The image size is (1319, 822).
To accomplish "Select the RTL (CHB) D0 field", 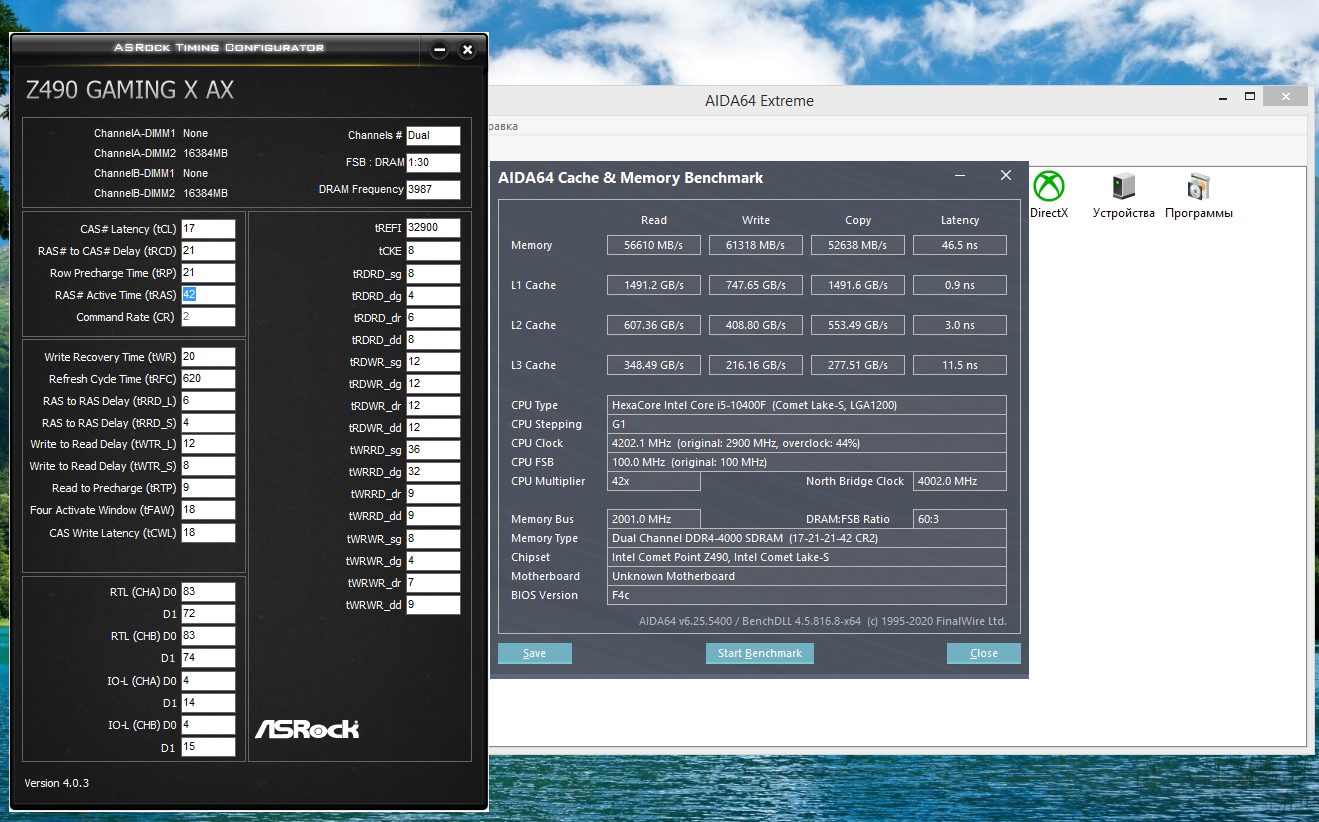I will coord(208,636).
